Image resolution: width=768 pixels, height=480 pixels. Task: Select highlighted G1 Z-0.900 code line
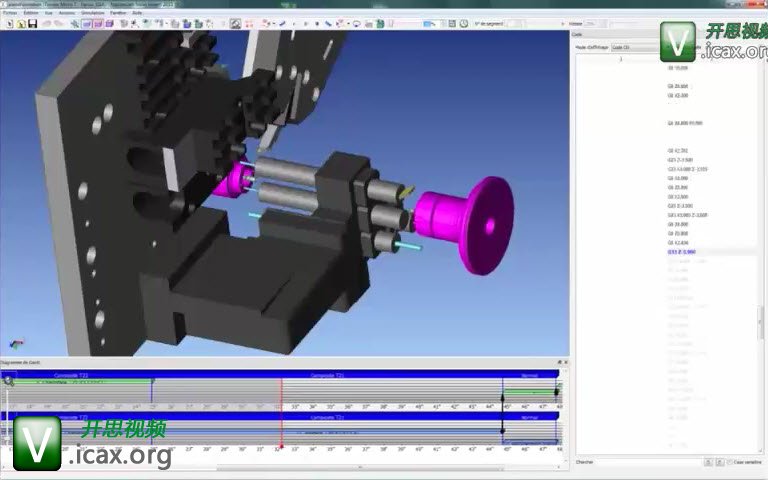[x=681, y=252]
